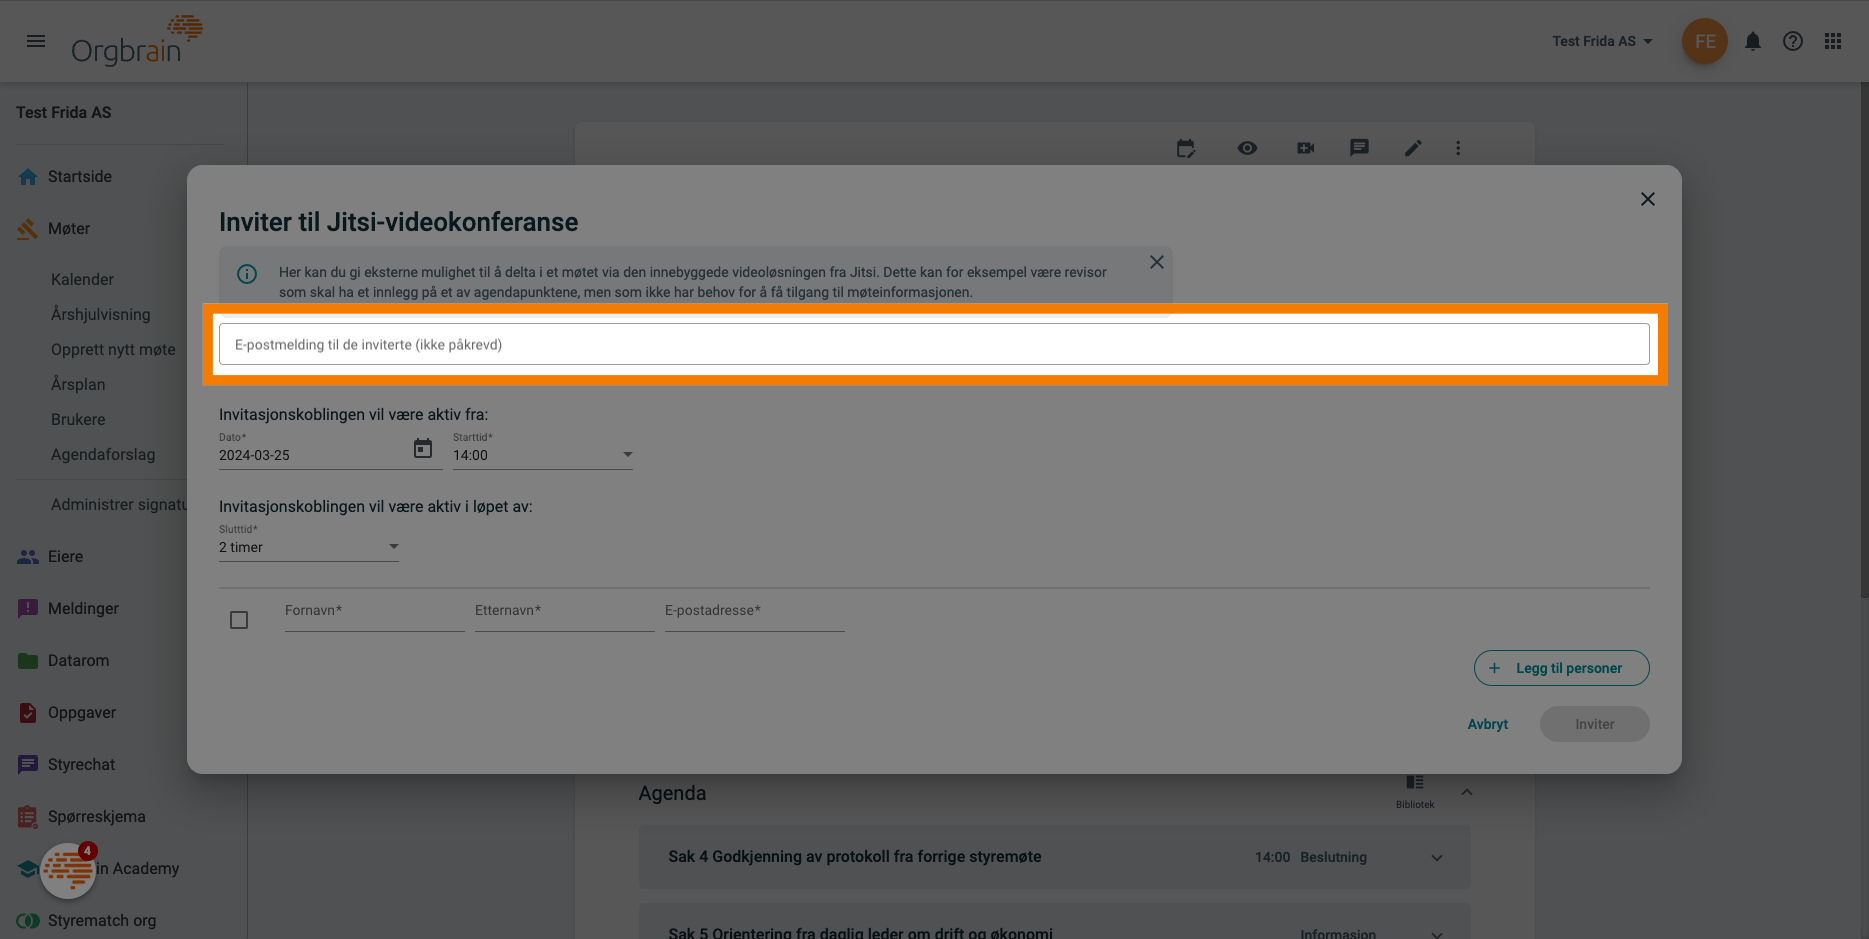The width and height of the screenshot is (1869, 939).
Task: Click the info circle icon in banner
Action: 247,274
